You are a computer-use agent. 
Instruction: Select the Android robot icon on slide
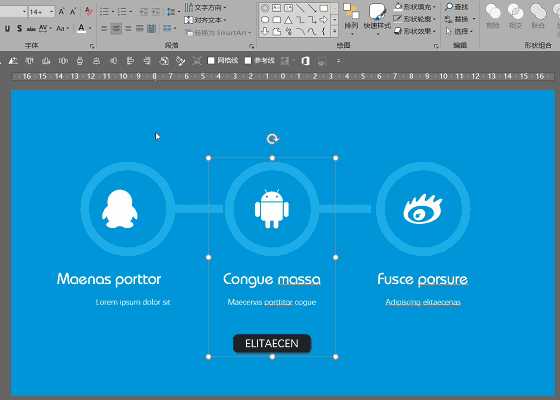coord(272,209)
